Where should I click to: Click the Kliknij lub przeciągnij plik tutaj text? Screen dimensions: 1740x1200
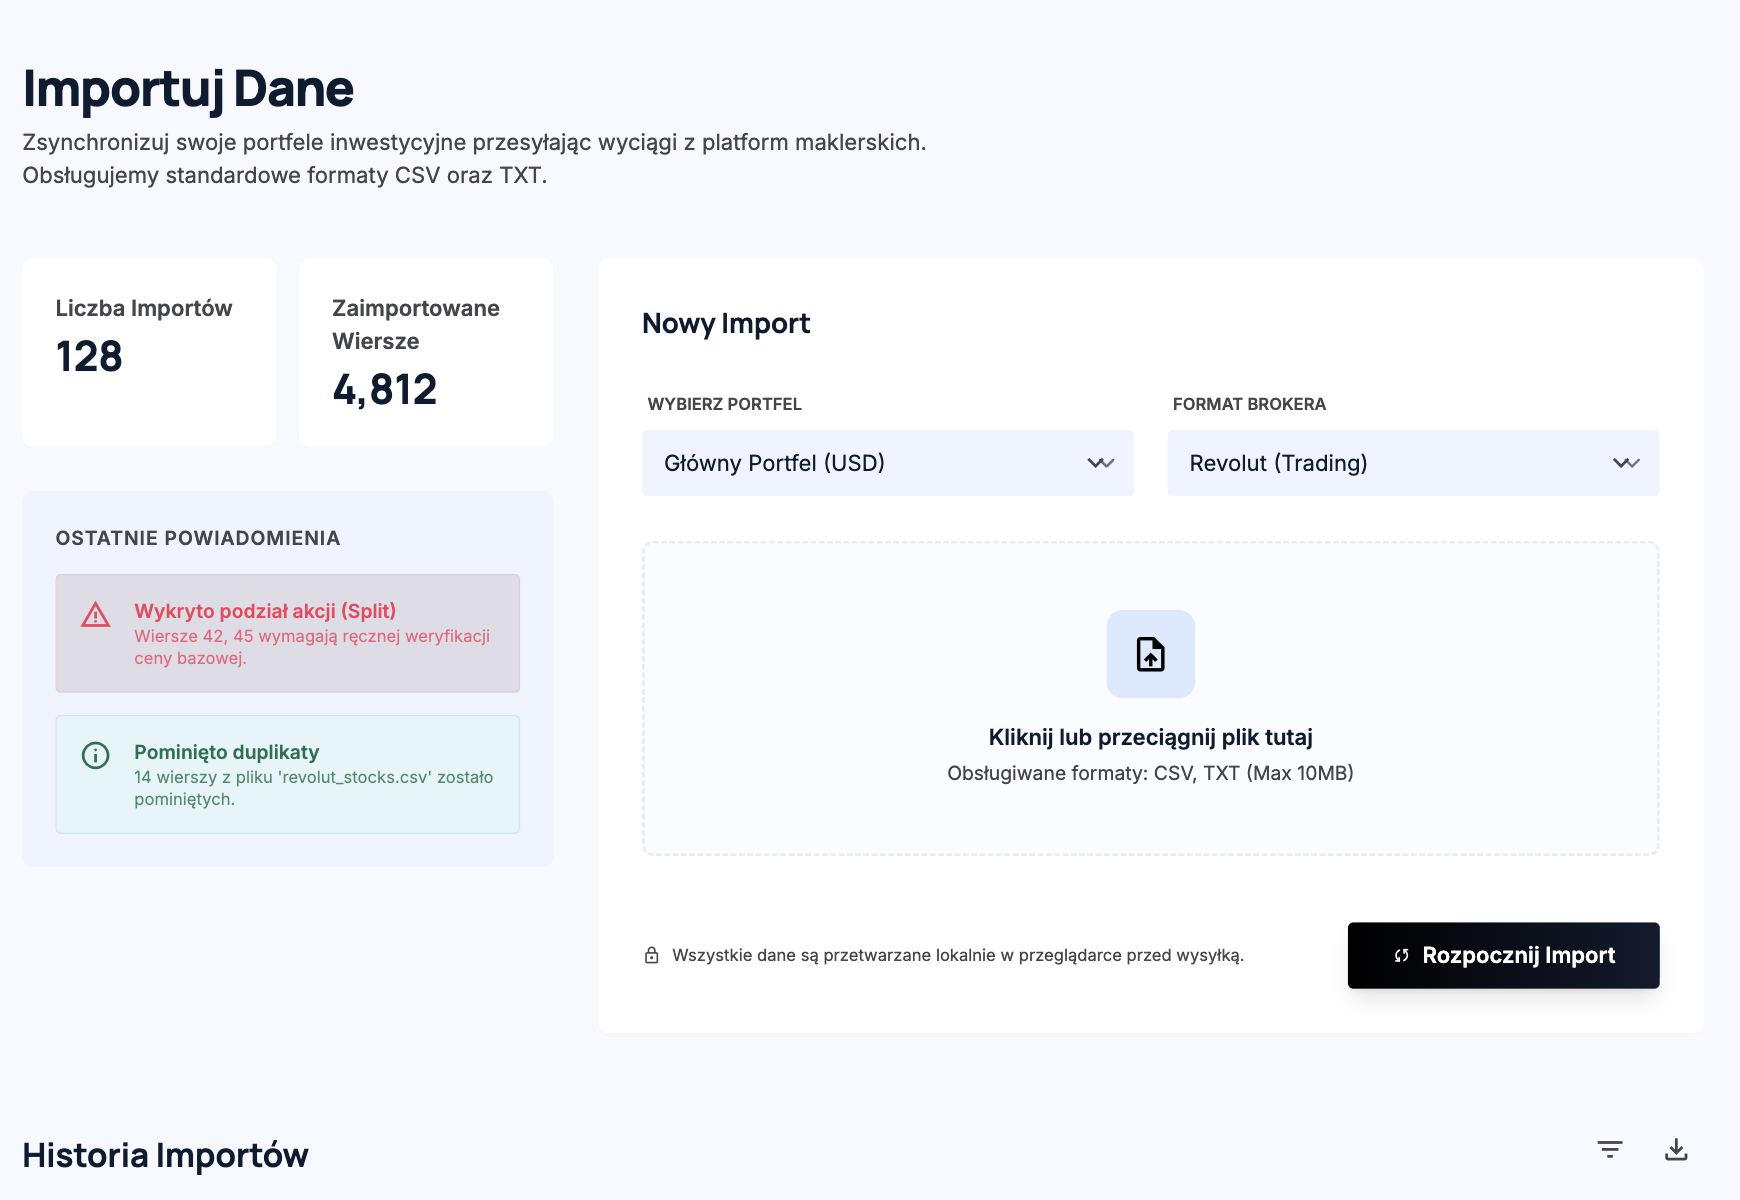[1150, 737]
